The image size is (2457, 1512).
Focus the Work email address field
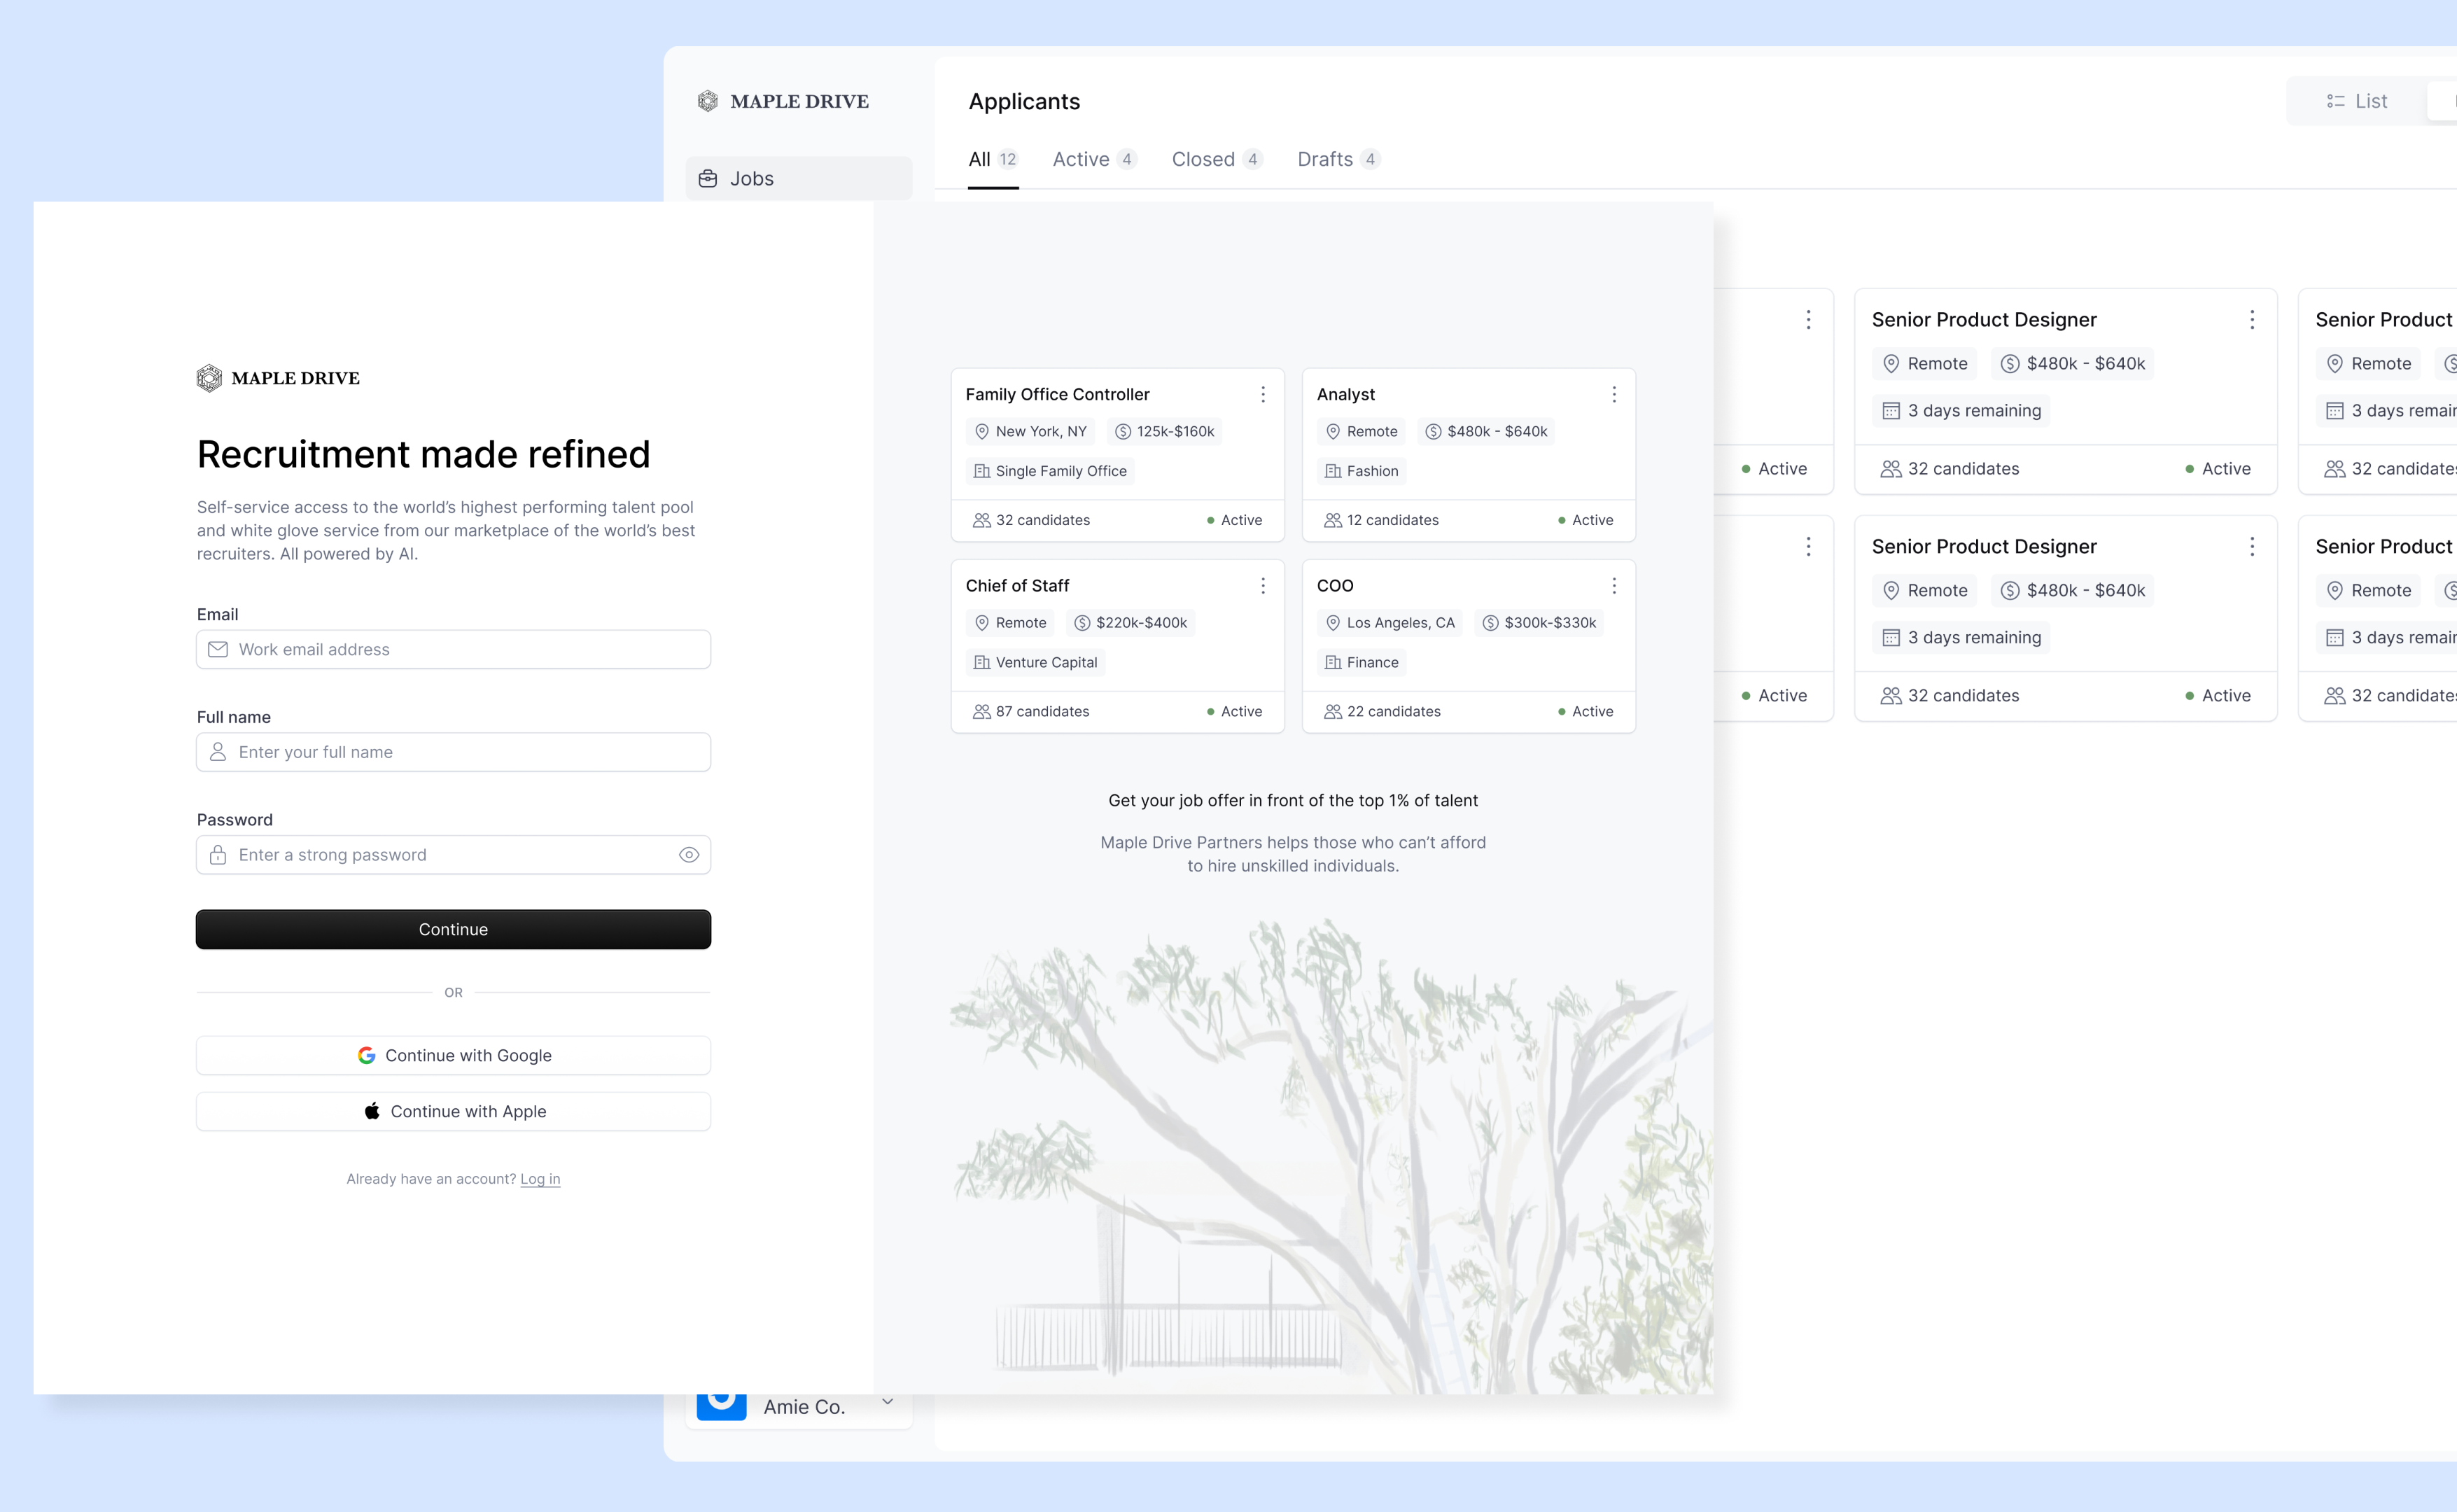click(x=453, y=650)
